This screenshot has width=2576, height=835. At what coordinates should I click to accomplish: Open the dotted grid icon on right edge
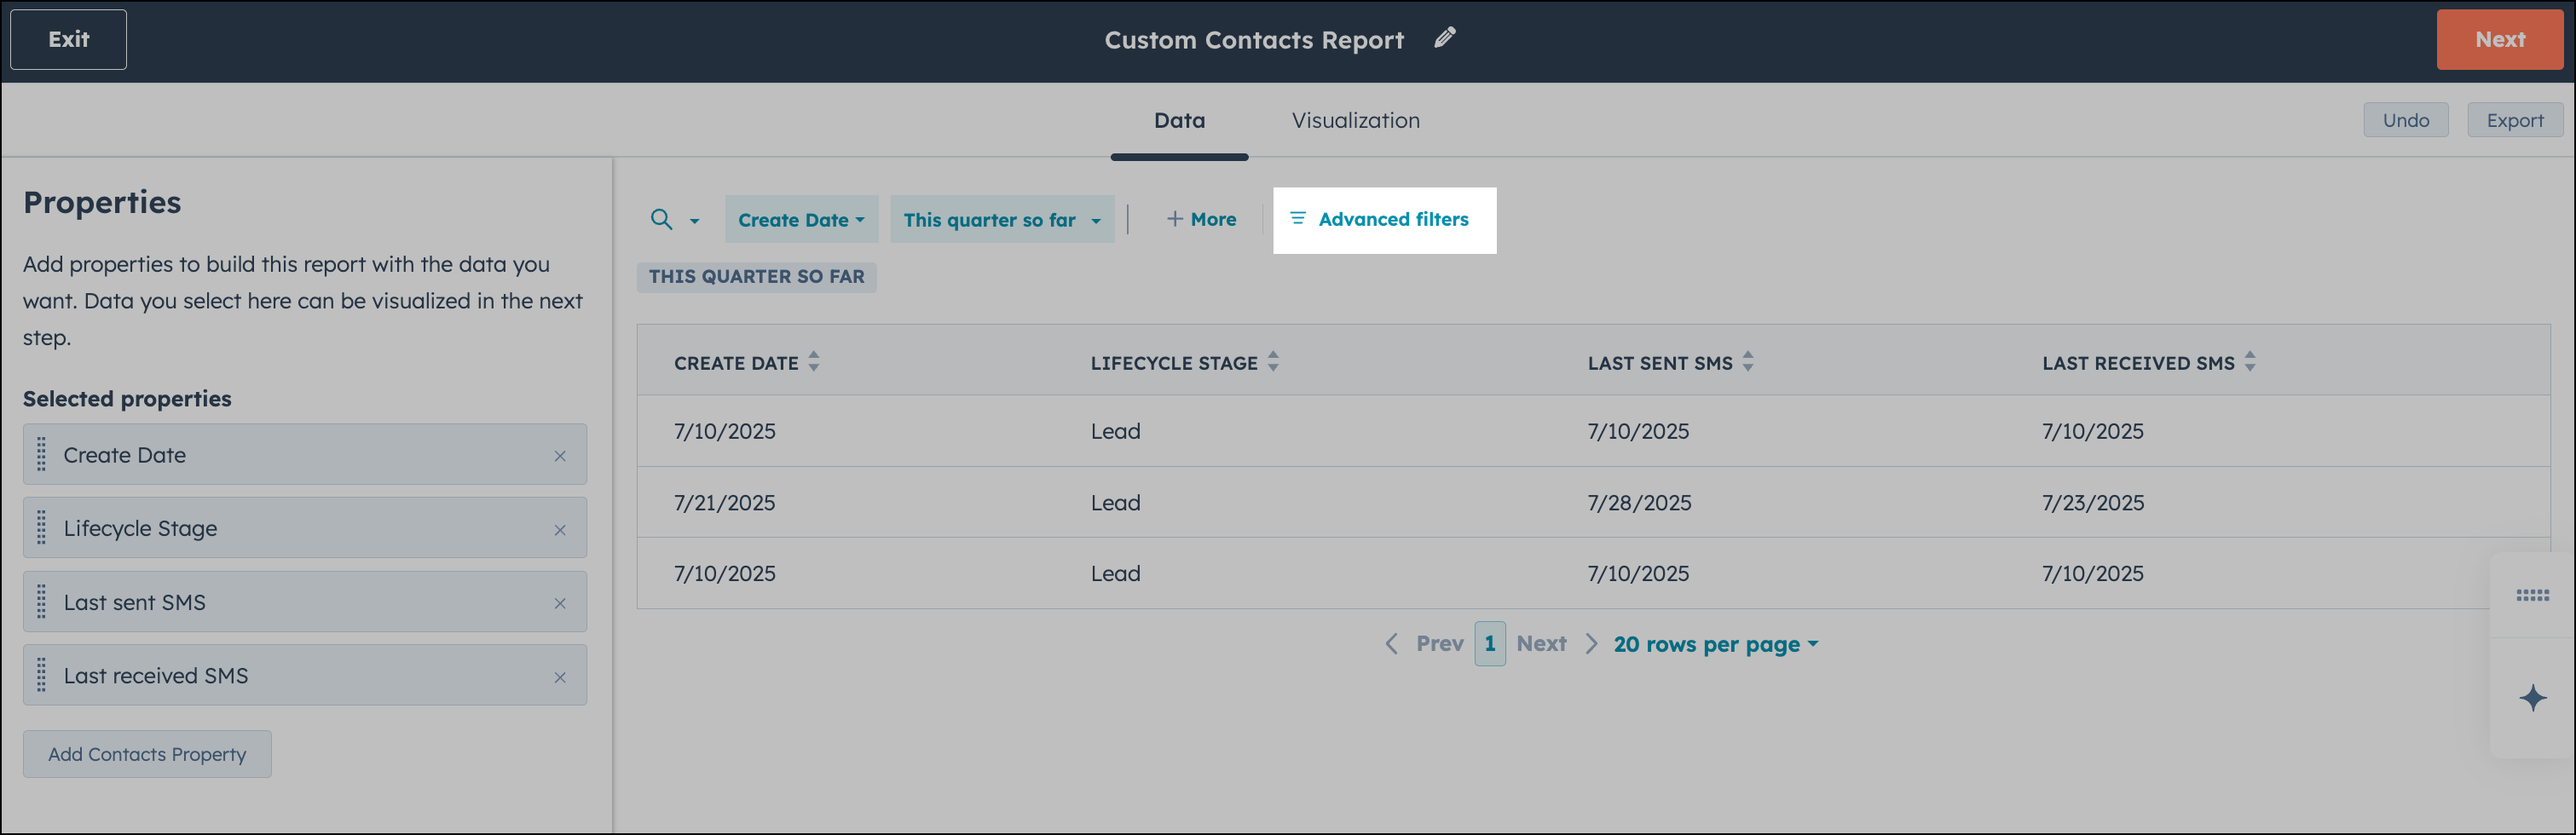coord(2532,595)
